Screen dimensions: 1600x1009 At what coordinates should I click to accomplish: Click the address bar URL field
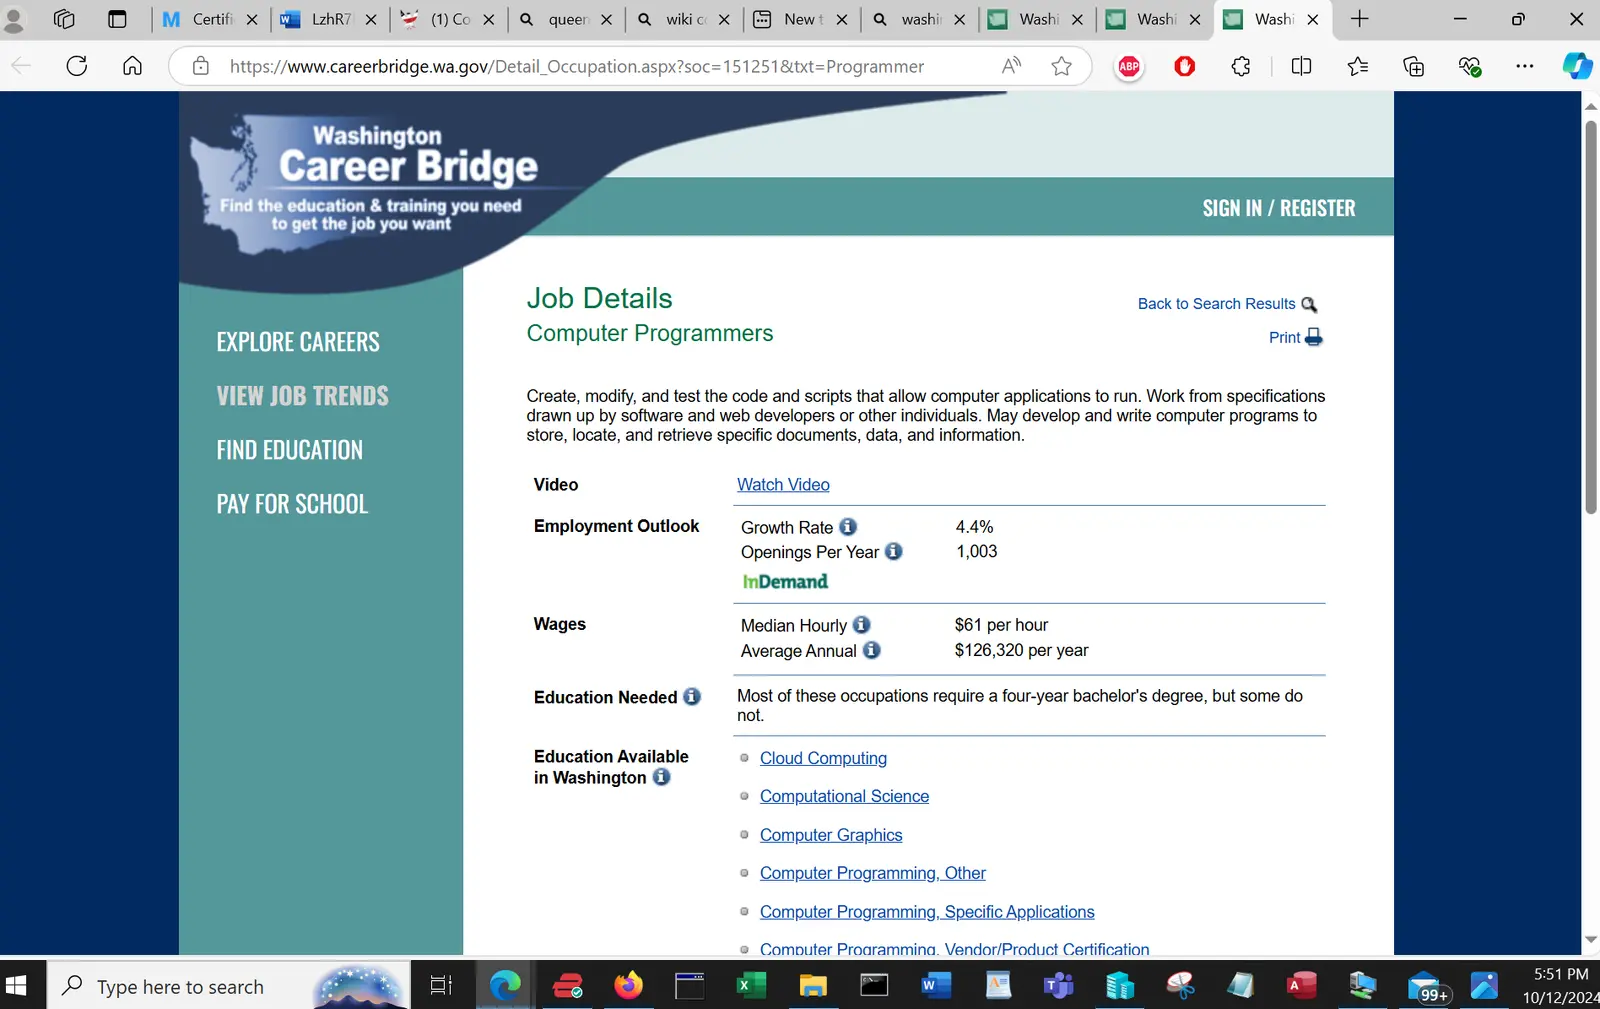(x=577, y=66)
